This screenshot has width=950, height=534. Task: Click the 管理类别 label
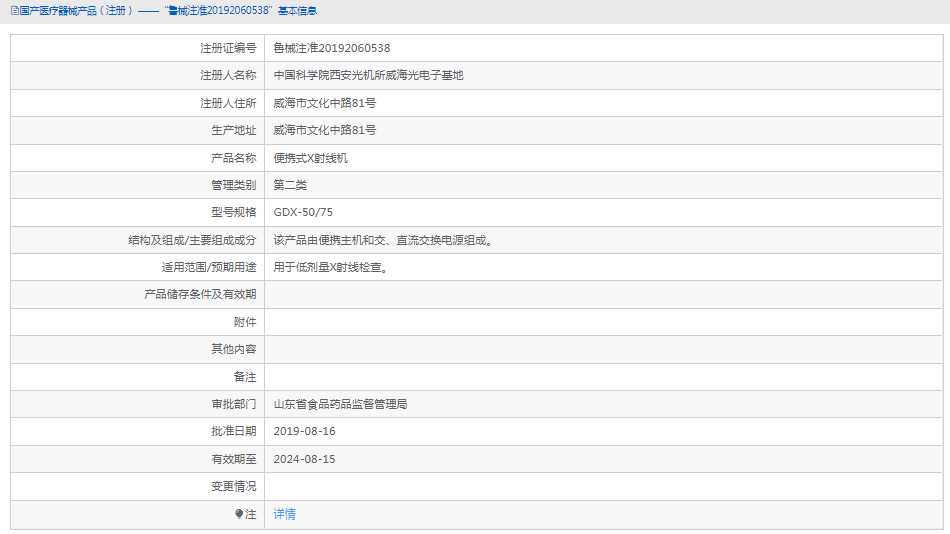pyautogui.click(x=234, y=185)
